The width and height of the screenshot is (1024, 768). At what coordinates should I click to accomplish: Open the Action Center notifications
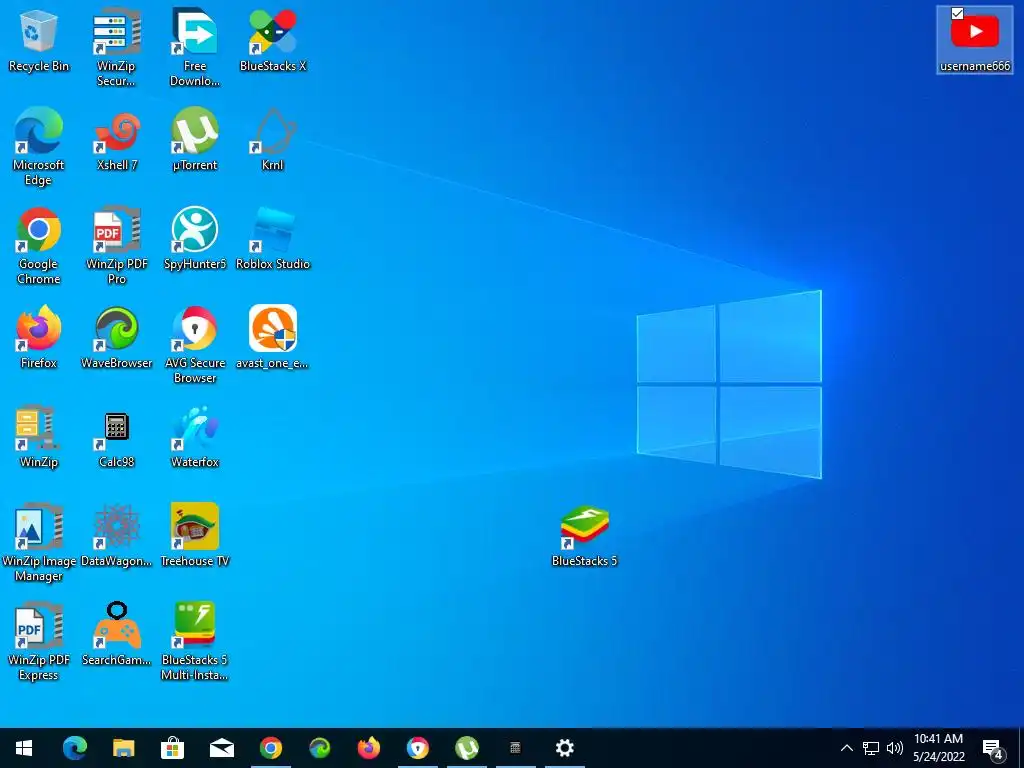[x=993, y=748]
